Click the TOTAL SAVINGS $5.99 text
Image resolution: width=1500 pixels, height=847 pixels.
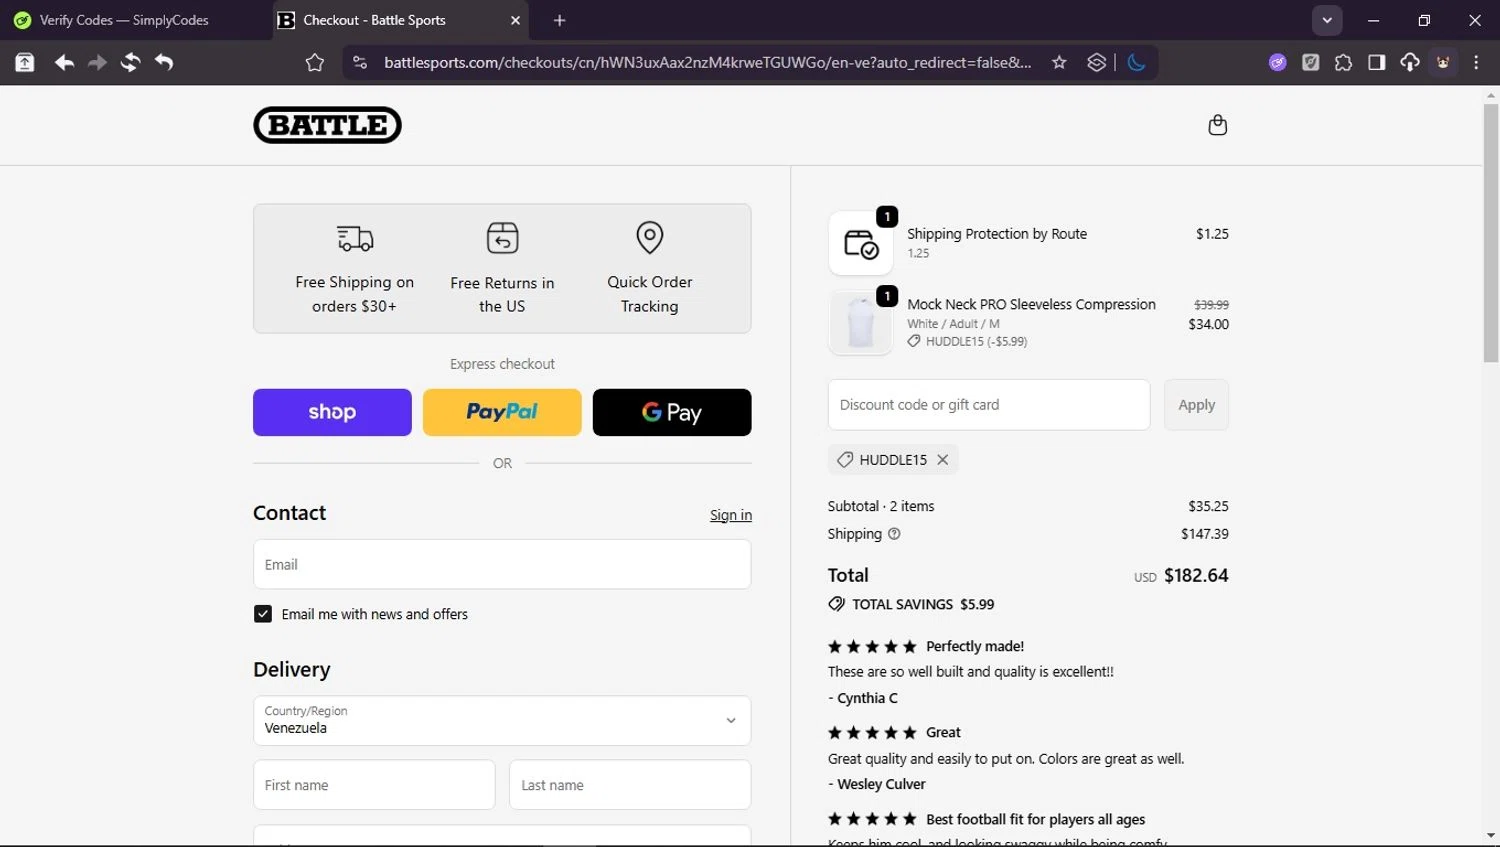[x=923, y=604]
